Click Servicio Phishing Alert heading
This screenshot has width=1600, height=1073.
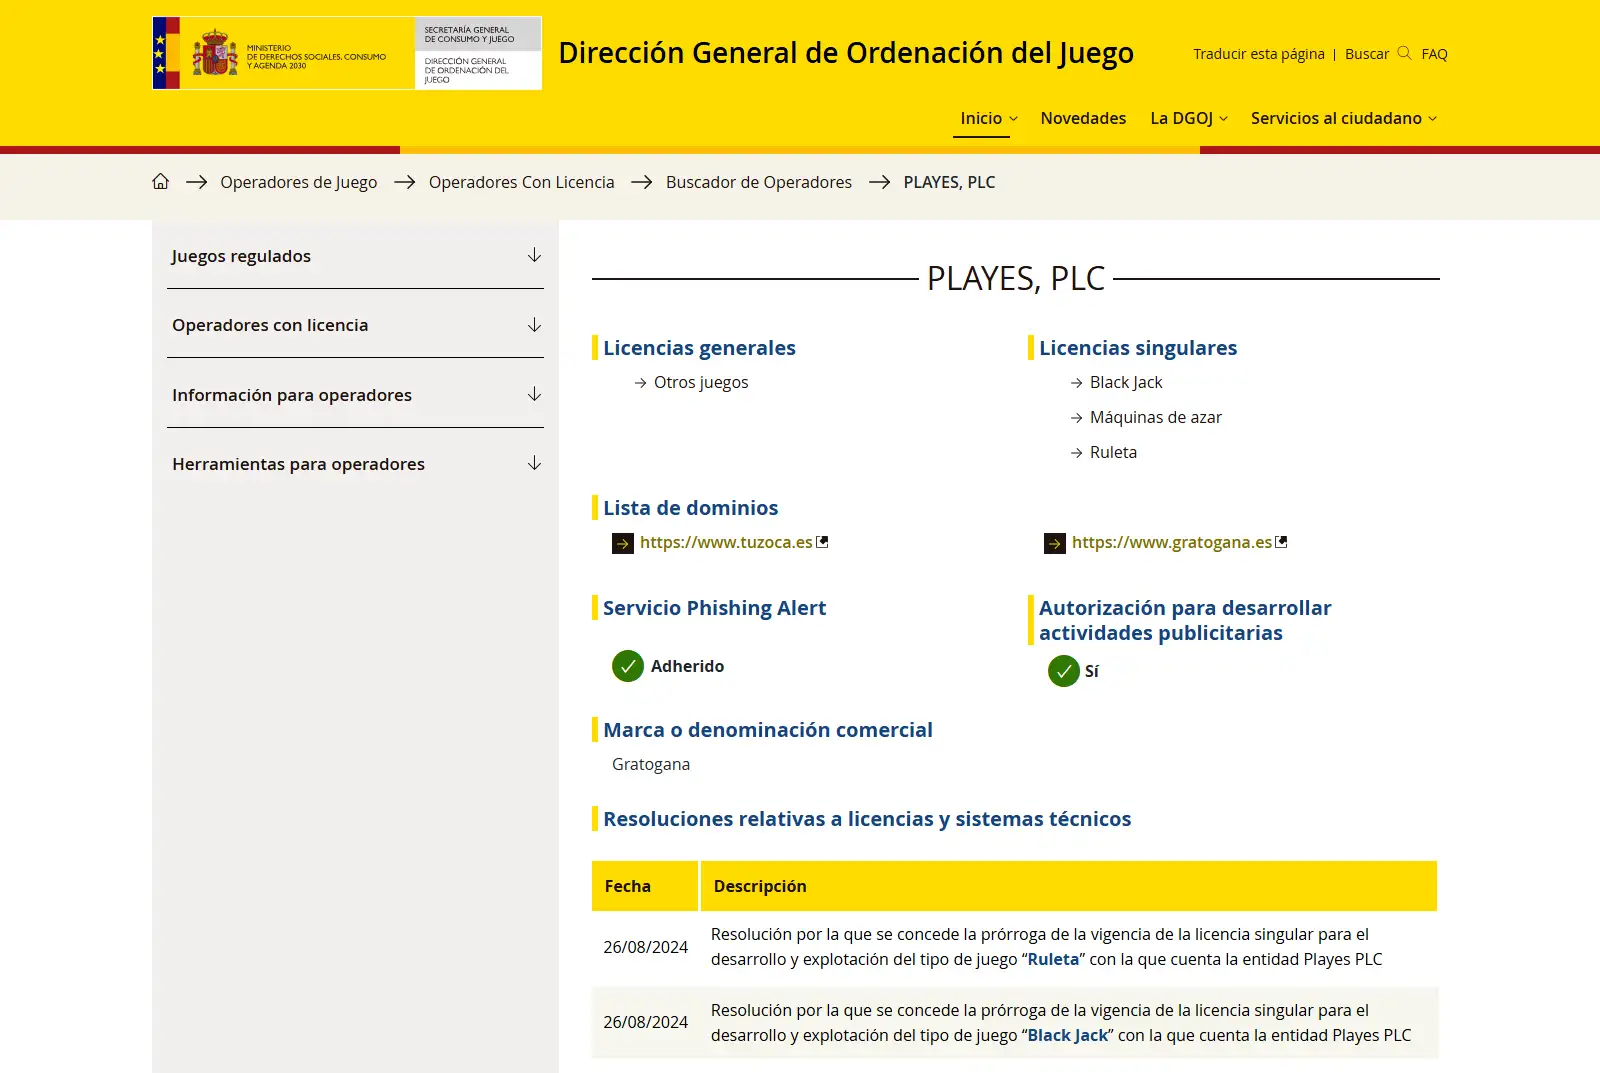(714, 608)
